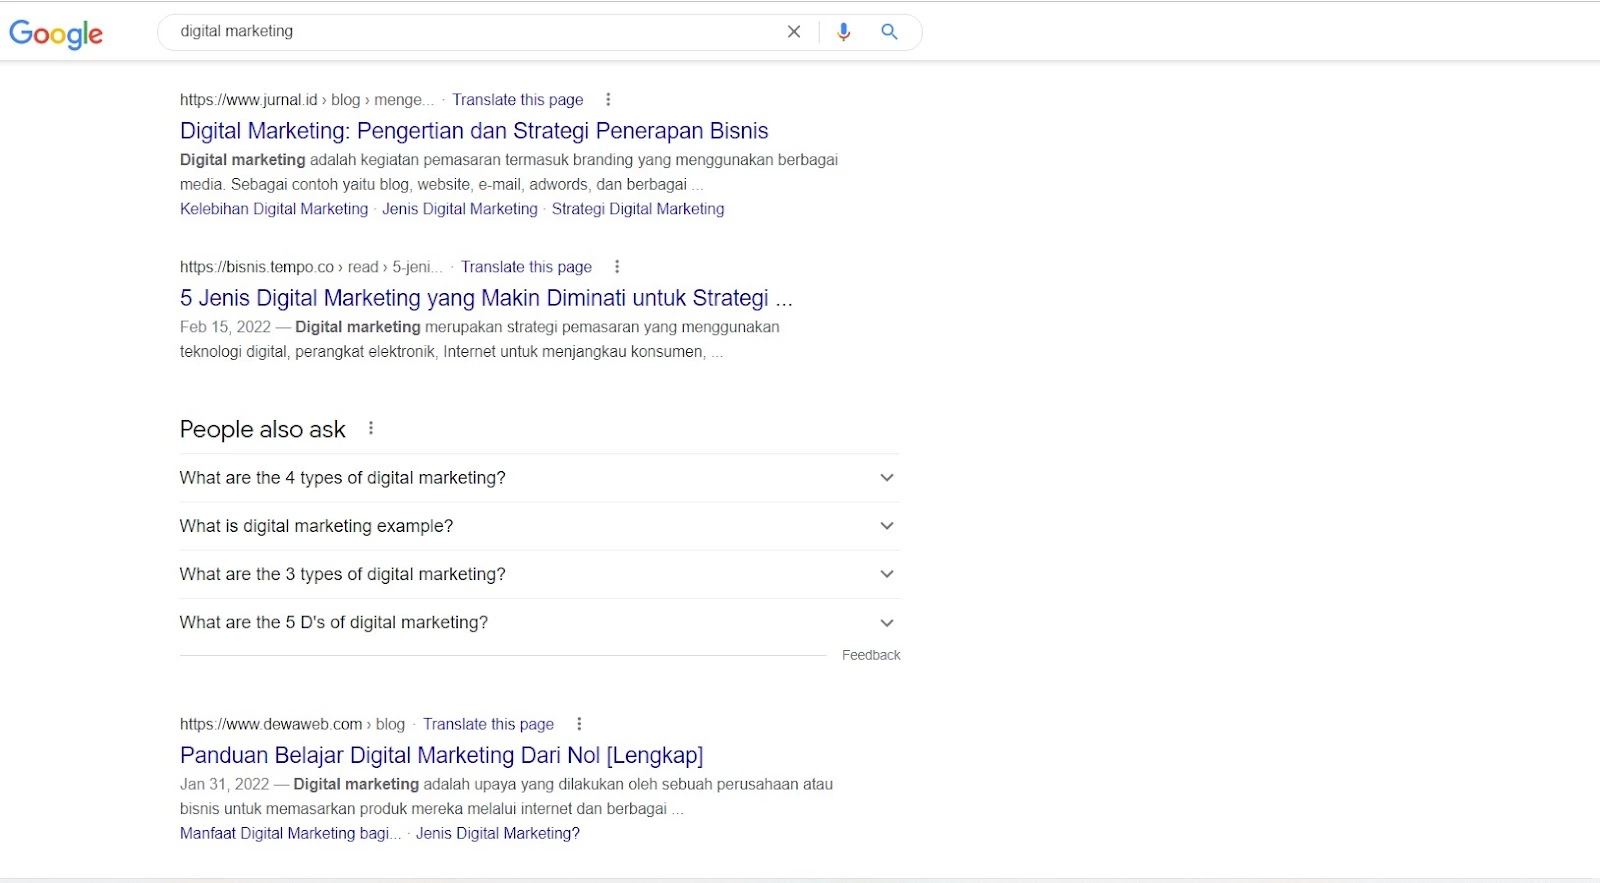Expand "What are the 3 types of digital marketing?"
This screenshot has width=1600, height=883.
(539, 574)
